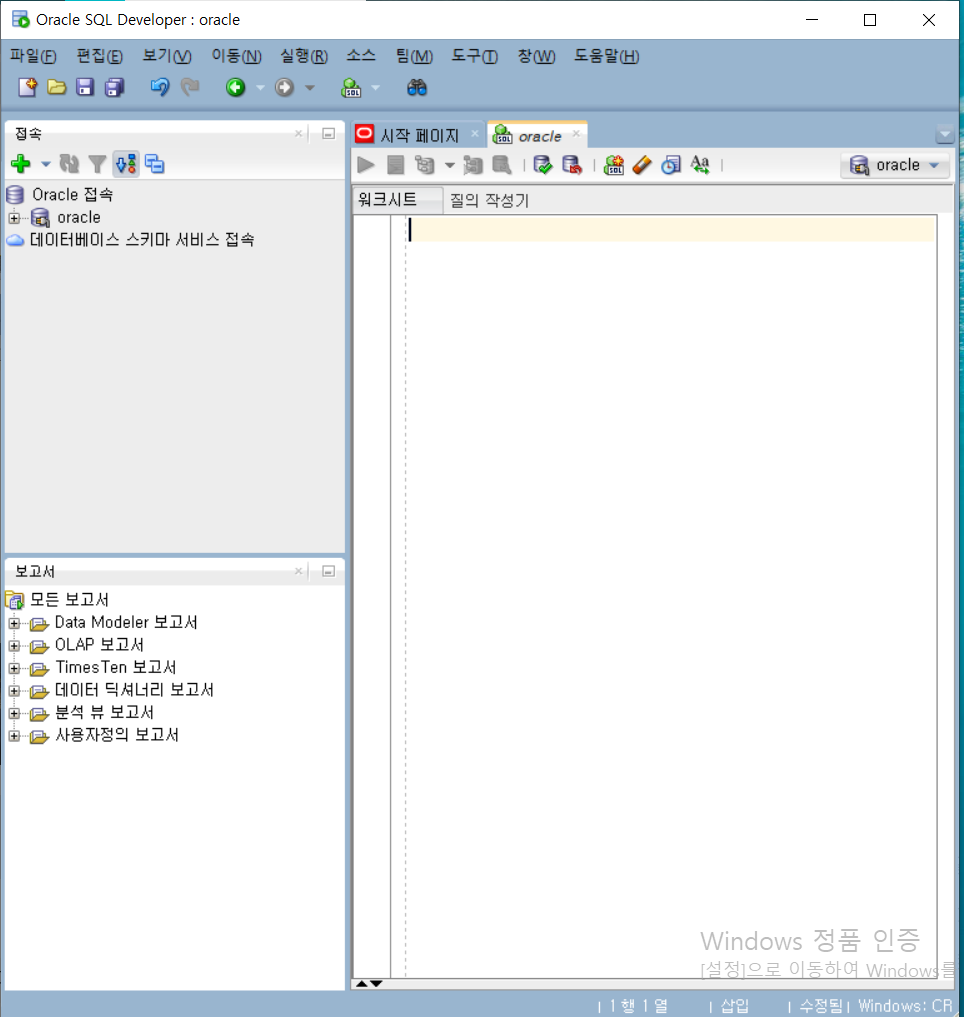Click the Run Script icon

click(395, 165)
